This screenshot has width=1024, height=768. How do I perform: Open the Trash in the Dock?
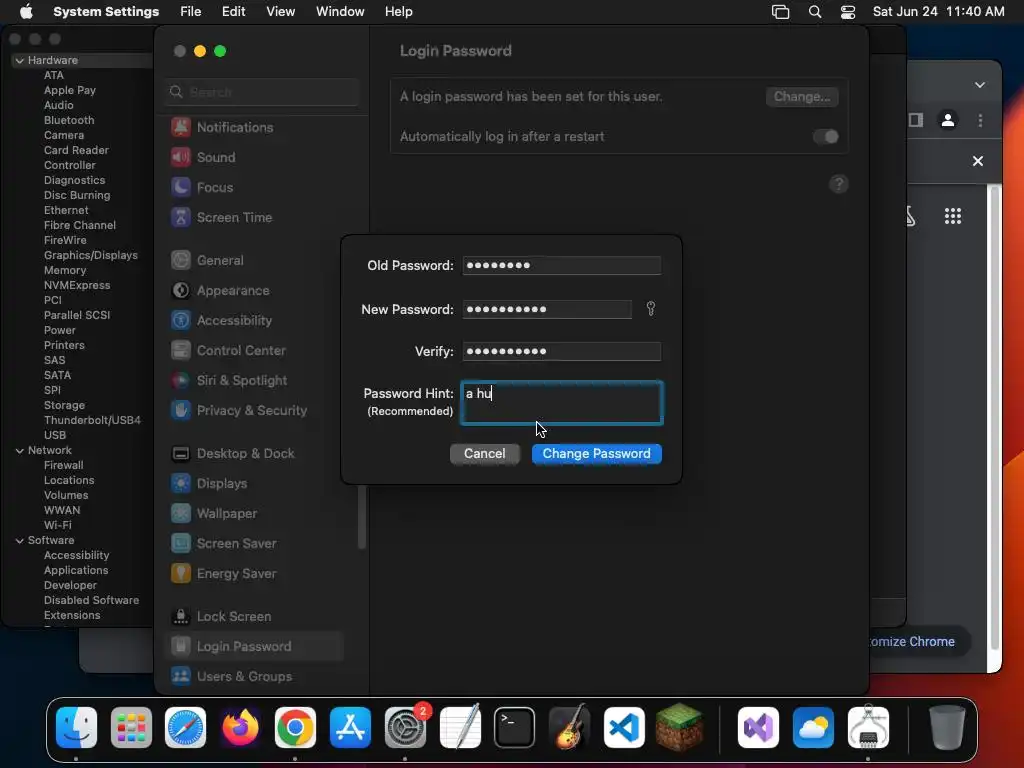pos(947,727)
